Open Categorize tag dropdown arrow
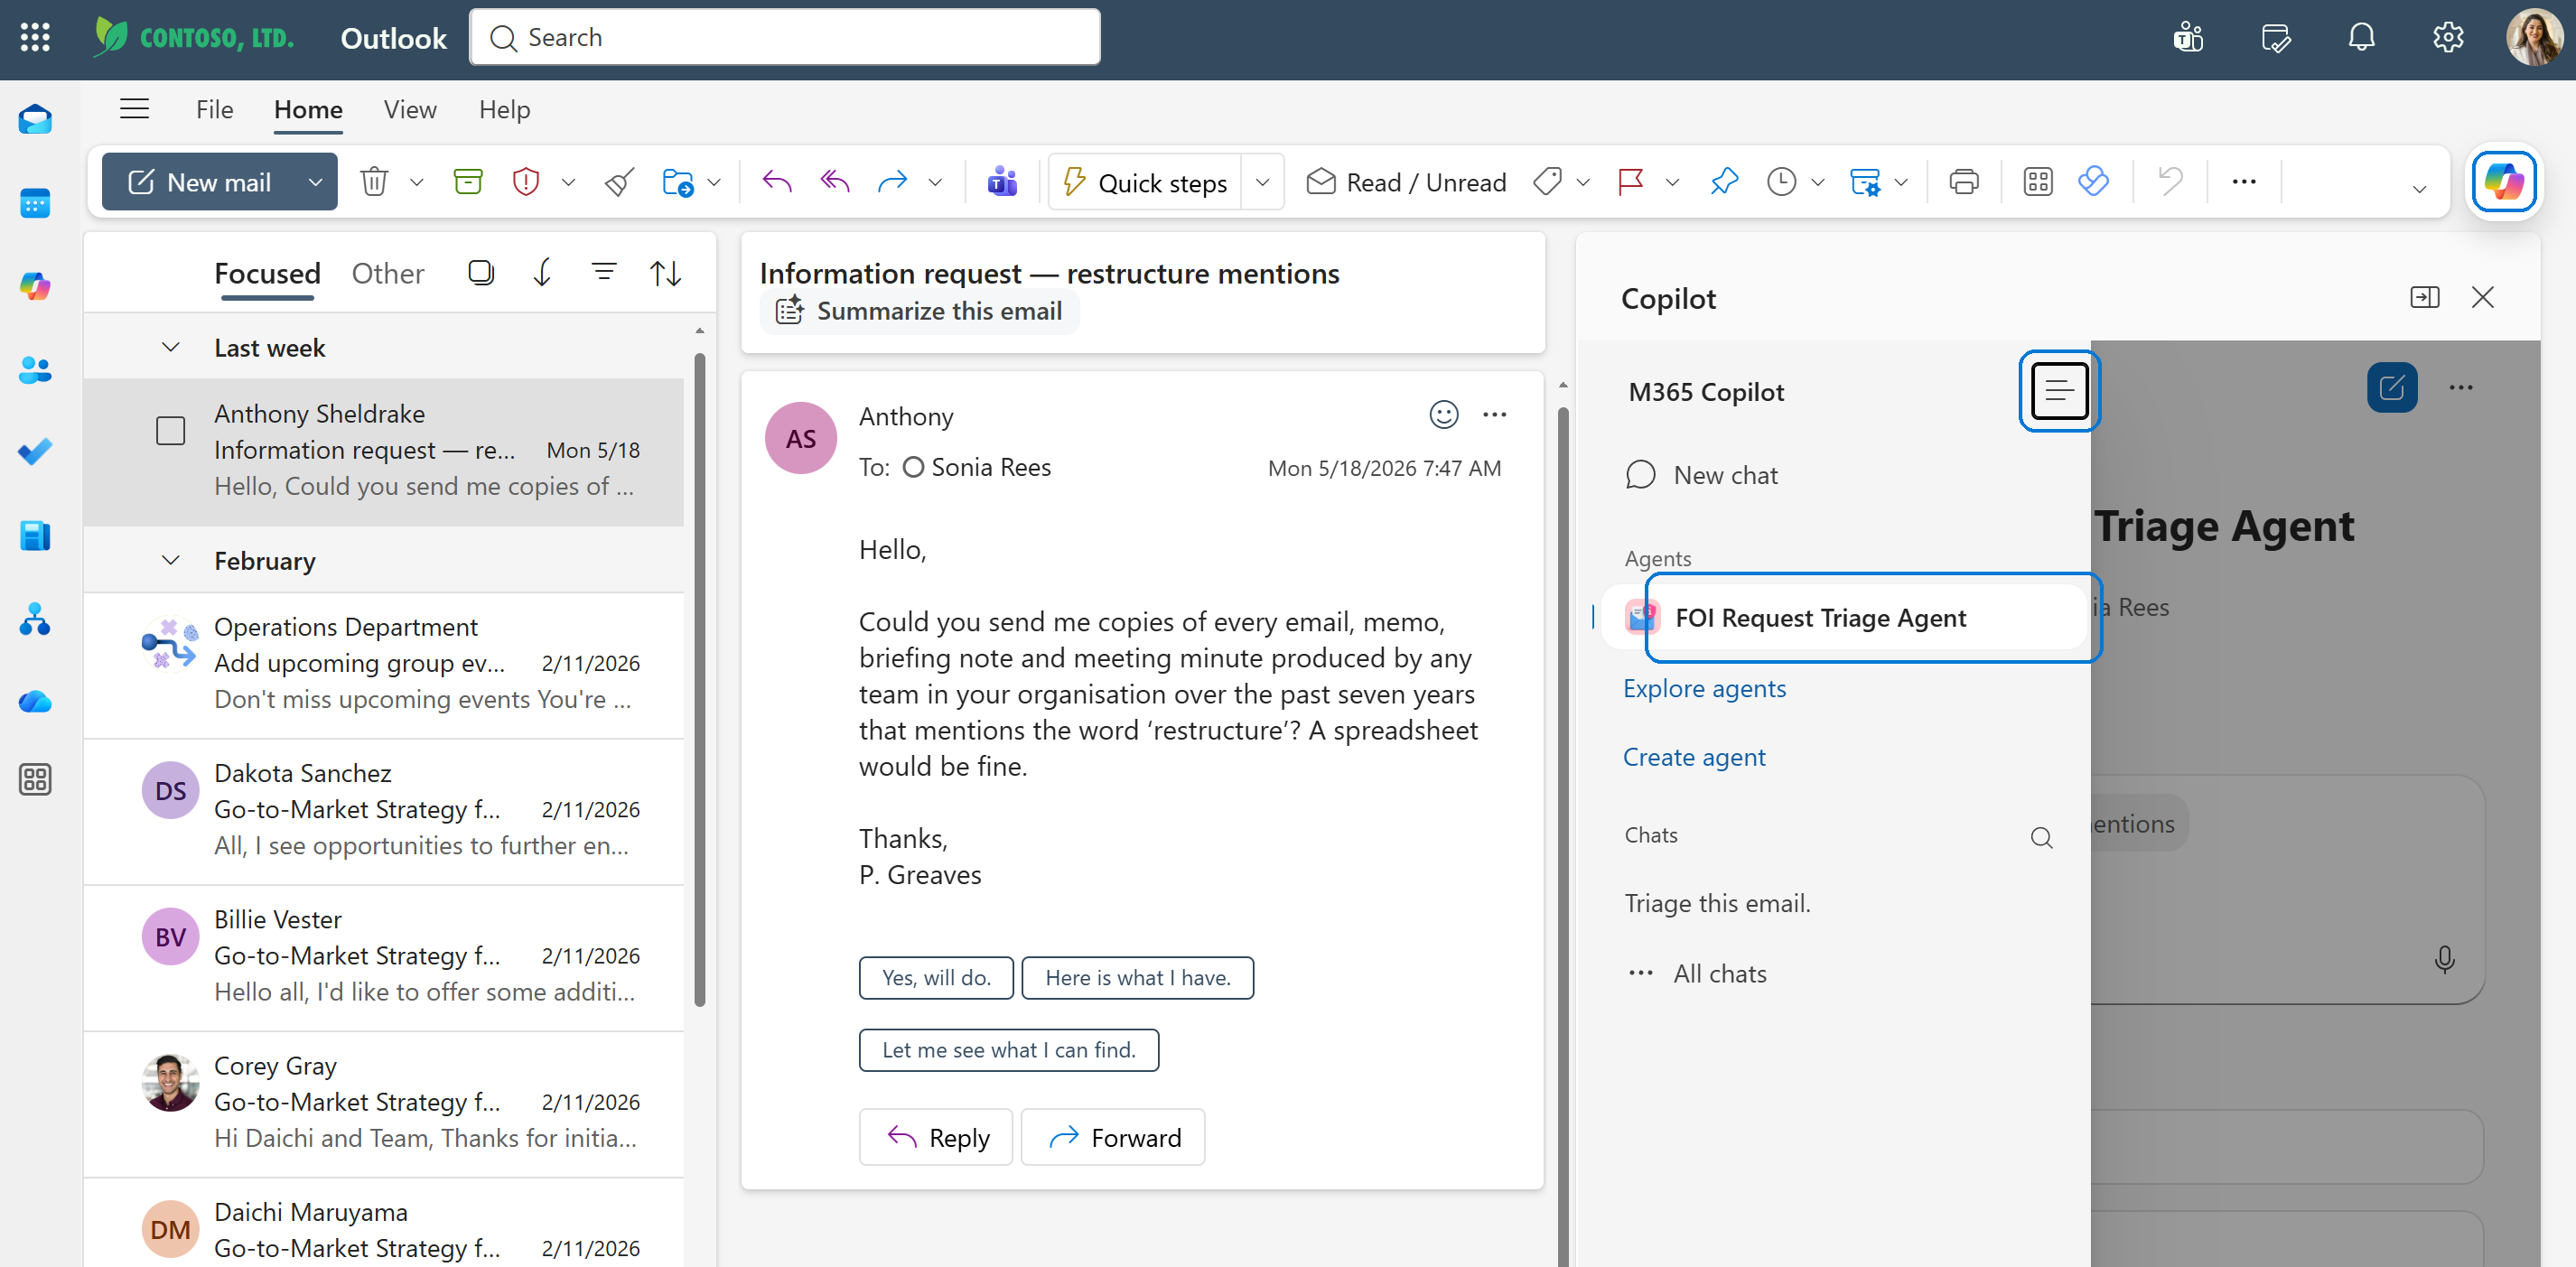The height and width of the screenshot is (1267, 2576). pos(1583,183)
